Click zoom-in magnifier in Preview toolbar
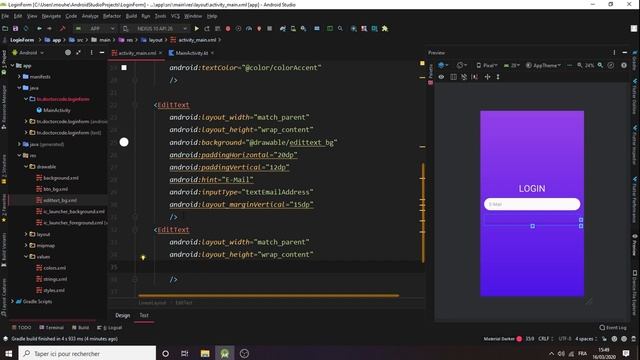 pos(600,65)
